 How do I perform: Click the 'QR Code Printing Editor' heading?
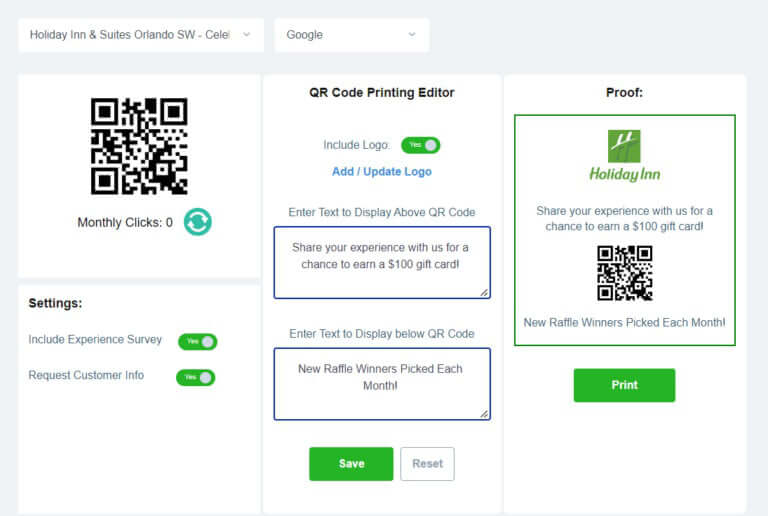[382, 93]
